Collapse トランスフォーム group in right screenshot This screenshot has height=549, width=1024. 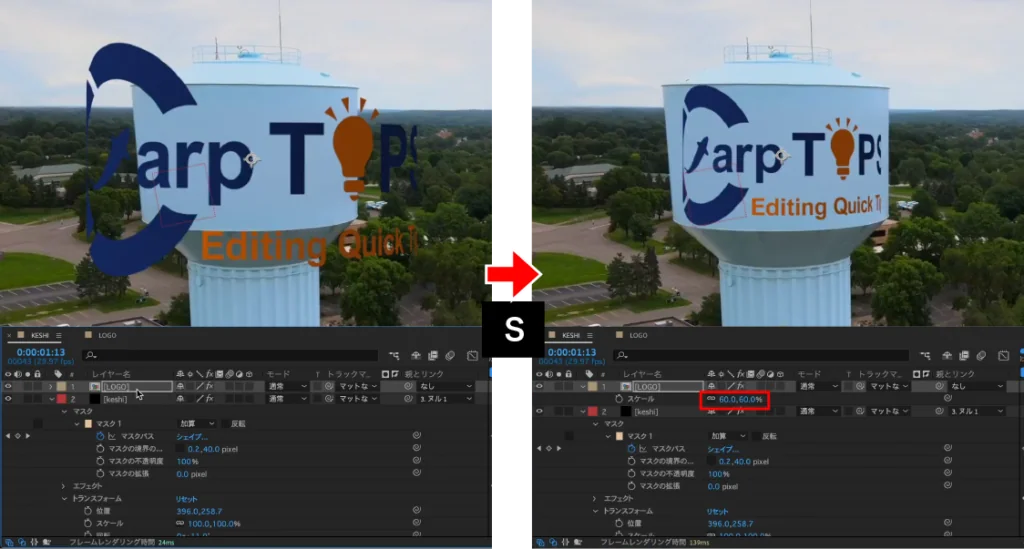pos(595,511)
